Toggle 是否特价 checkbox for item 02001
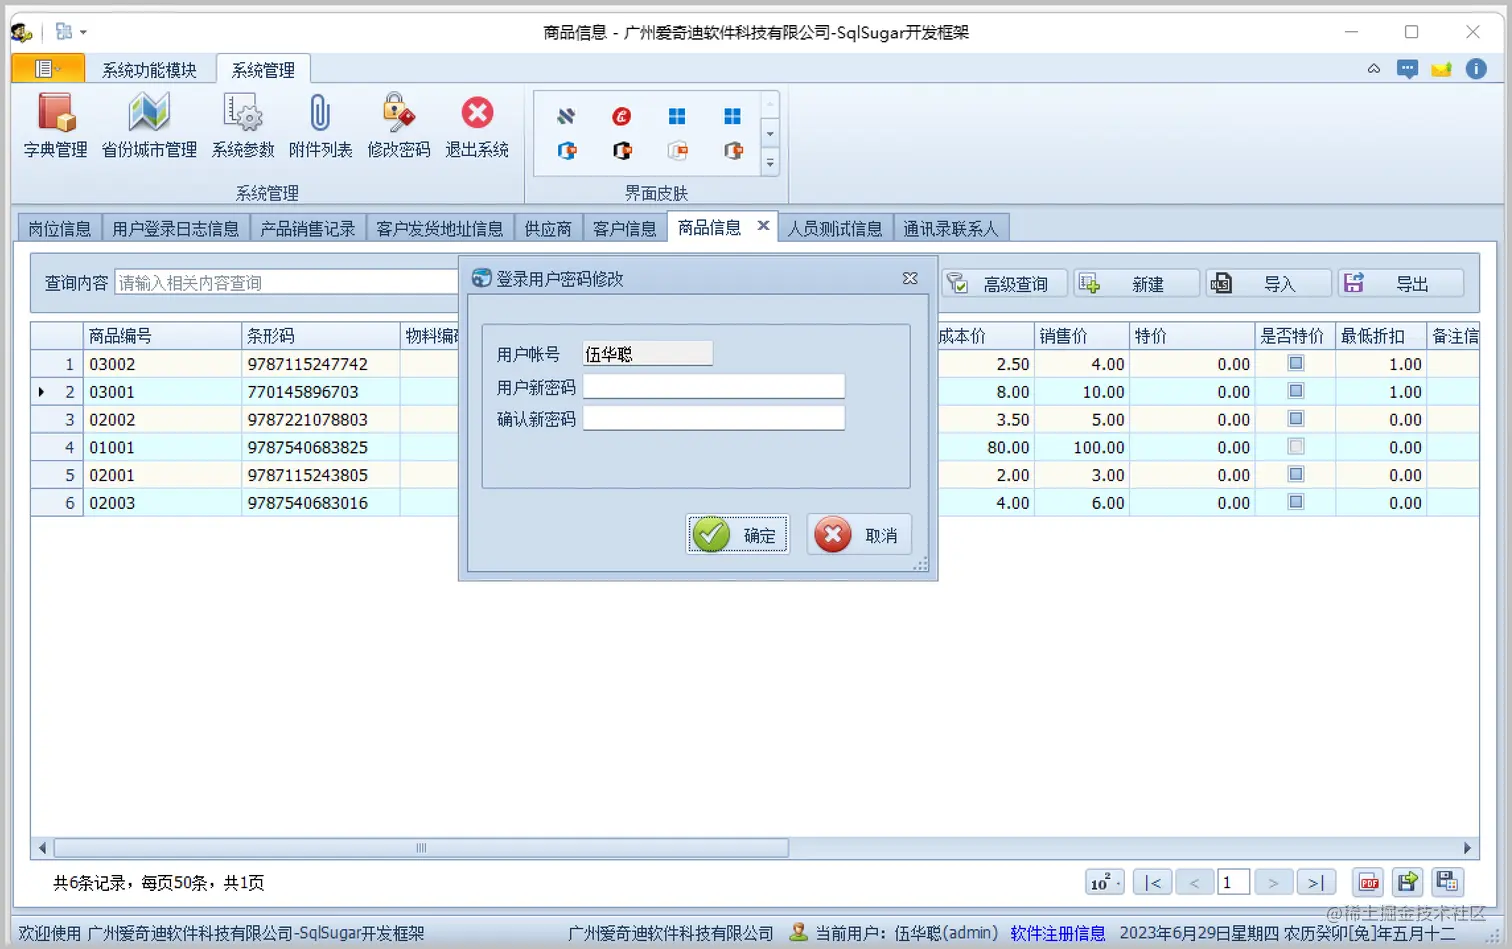1512x949 pixels. [x=1296, y=474]
